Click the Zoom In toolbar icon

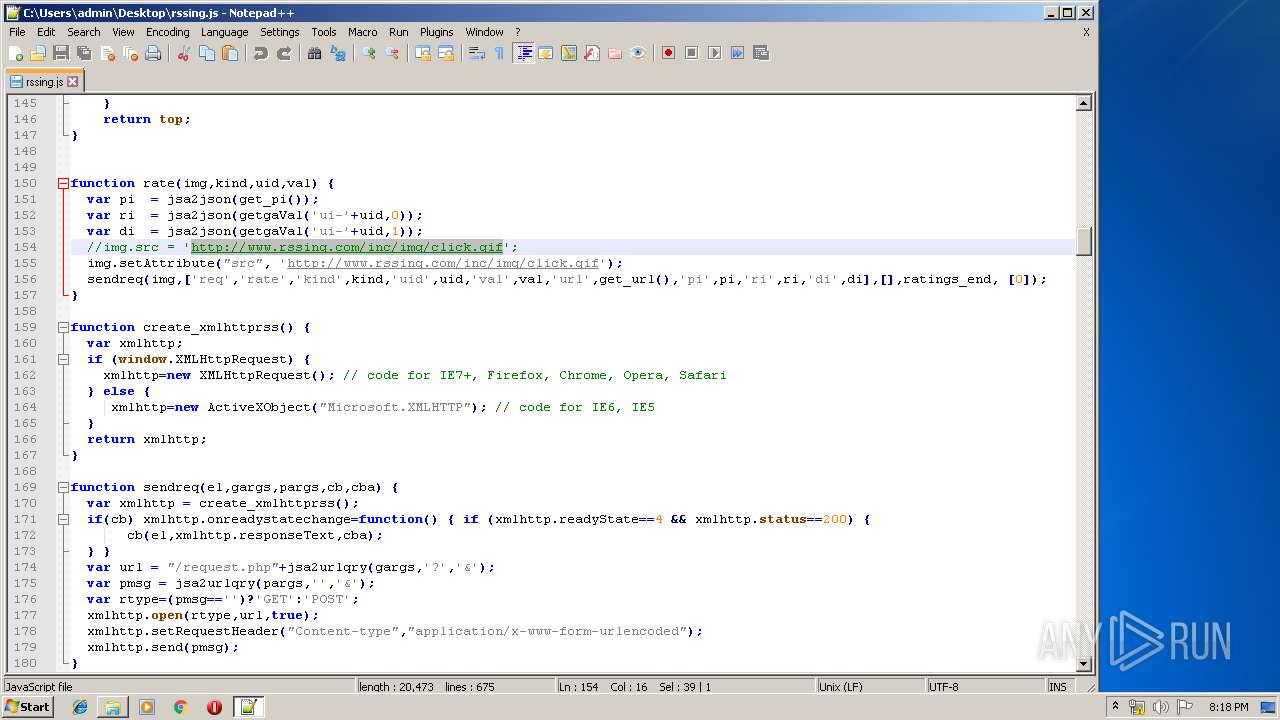369,53
